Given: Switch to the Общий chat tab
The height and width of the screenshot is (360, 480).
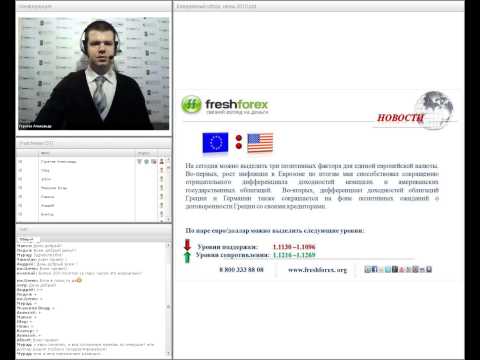Looking at the screenshot, I should click(28, 239).
